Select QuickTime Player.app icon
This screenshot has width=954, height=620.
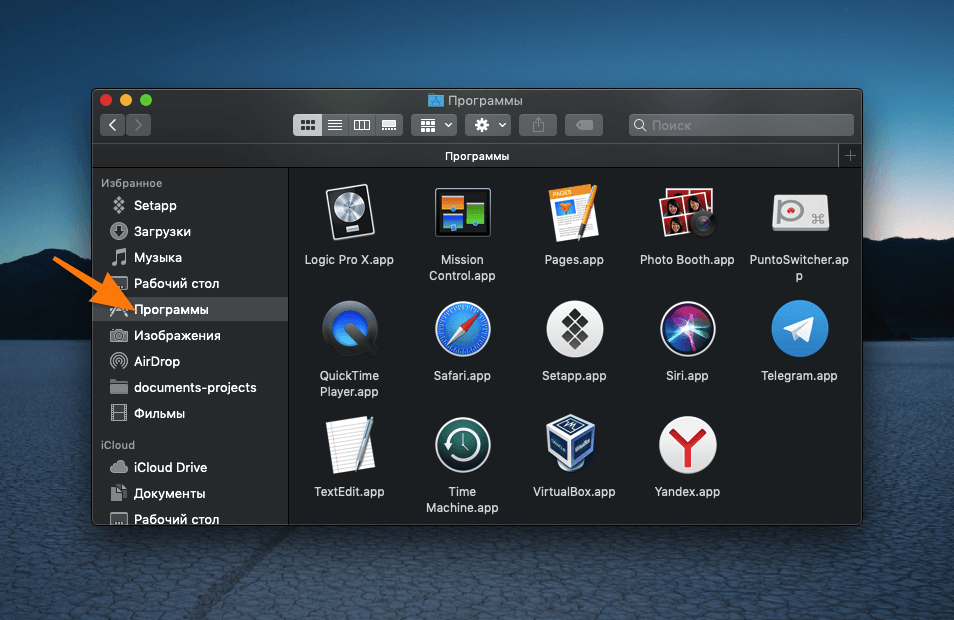(349, 329)
